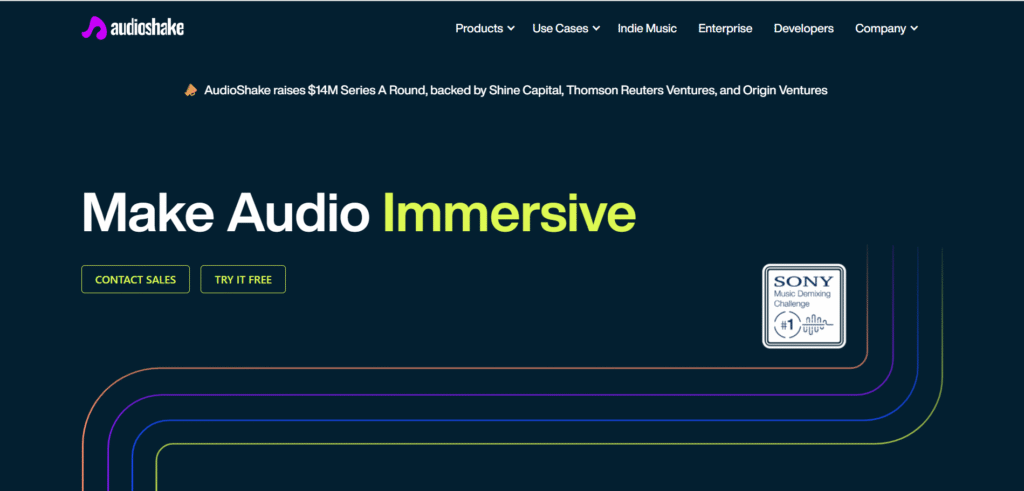The width and height of the screenshot is (1024, 491).
Task: Open the Use Cases menu
Action: (x=559, y=28)
